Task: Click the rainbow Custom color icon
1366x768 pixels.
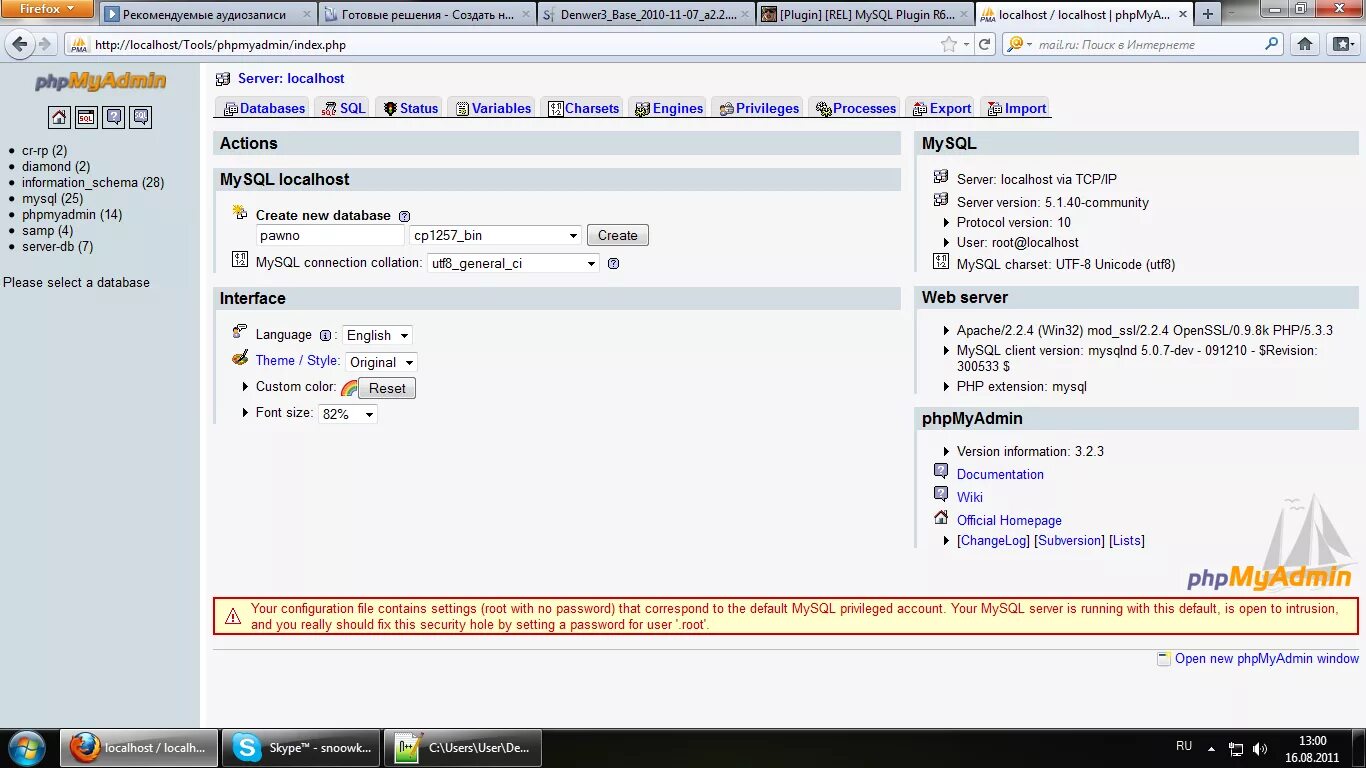Action: coord(349,388)
